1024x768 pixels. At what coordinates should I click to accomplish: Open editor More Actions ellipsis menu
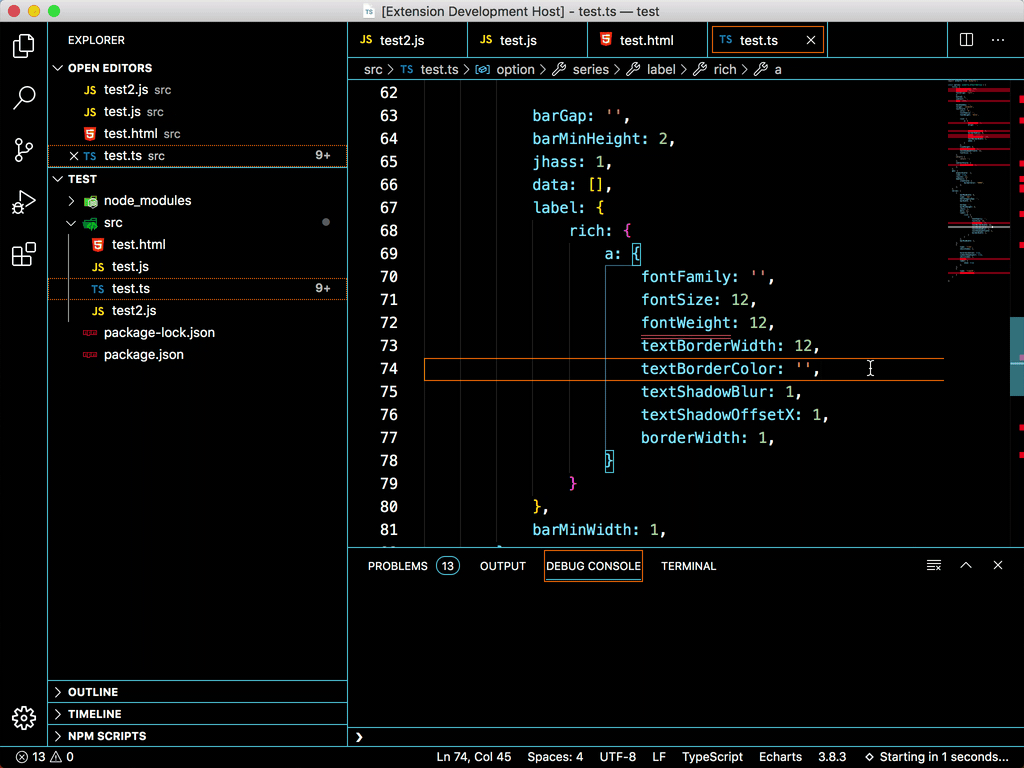click(x=997, y=38)
